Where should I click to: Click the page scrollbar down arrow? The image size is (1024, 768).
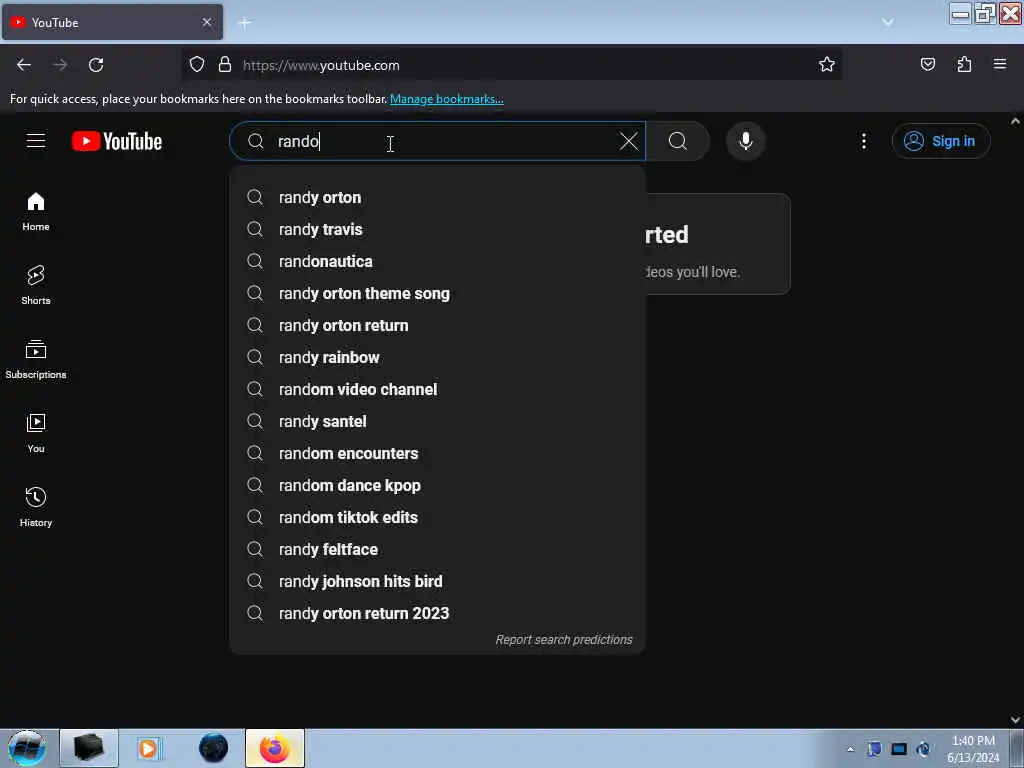1016,720
